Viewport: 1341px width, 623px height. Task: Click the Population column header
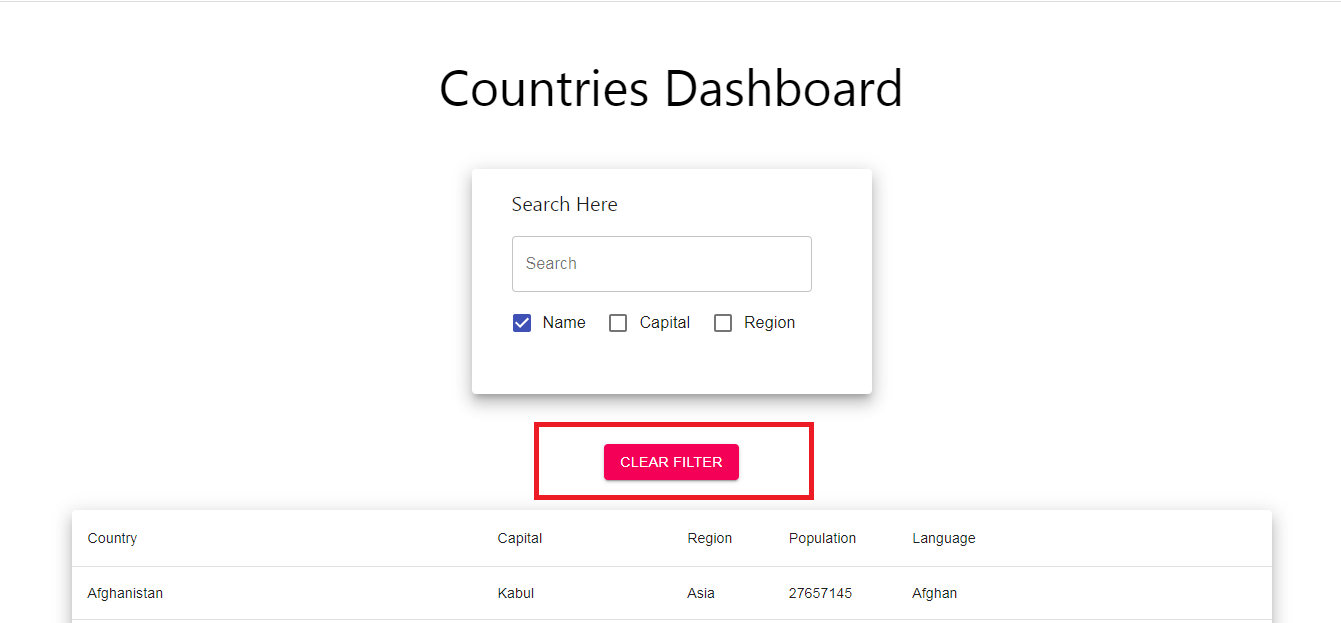[822, 538]
